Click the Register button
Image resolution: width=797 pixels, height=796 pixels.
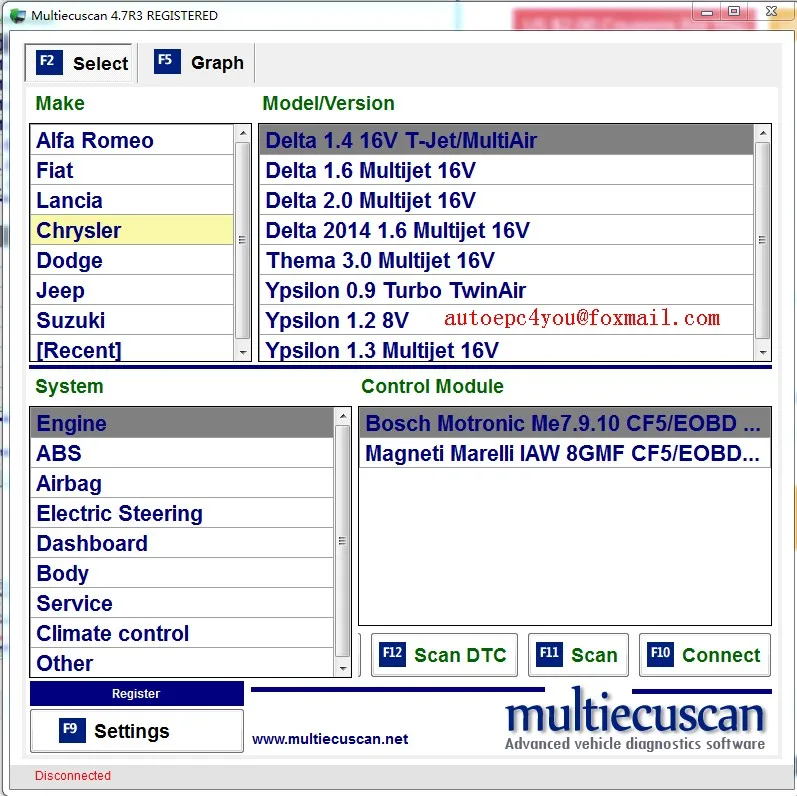point(137,693)
